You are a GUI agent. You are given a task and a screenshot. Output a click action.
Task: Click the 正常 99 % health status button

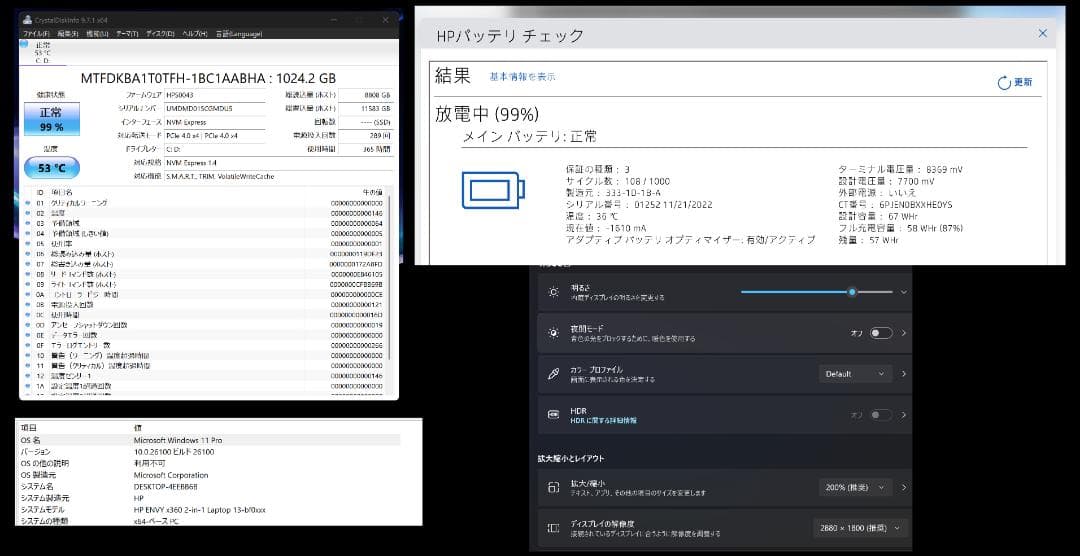pyautogui.click(x=52, y=119)
